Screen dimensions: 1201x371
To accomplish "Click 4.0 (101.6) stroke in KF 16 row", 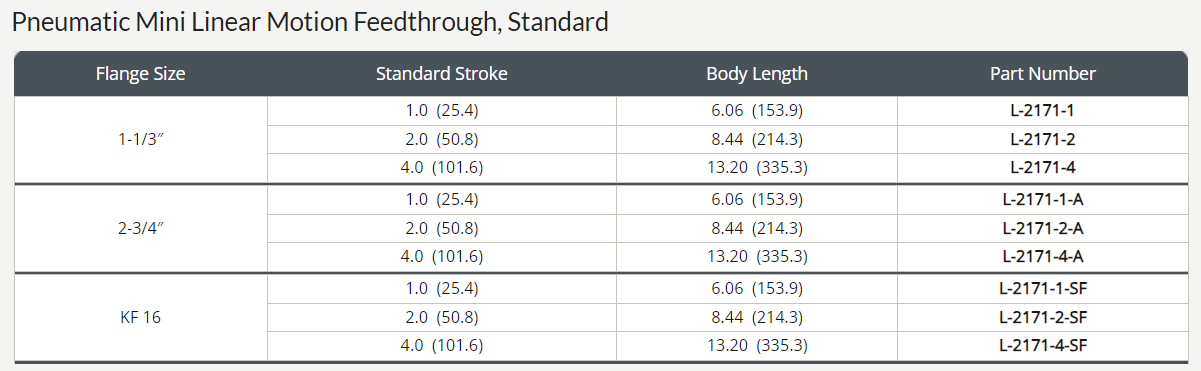I will tap(442, 346).
